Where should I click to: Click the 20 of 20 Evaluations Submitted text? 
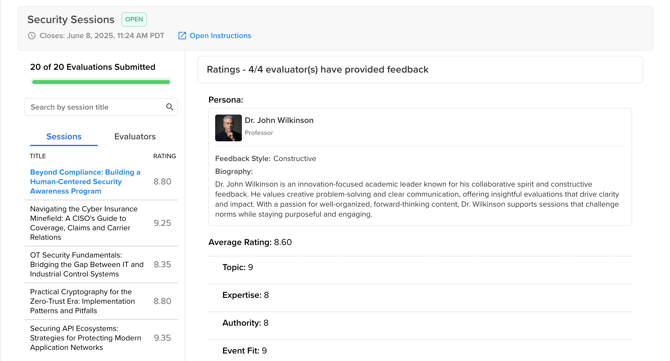pos(93,67)
